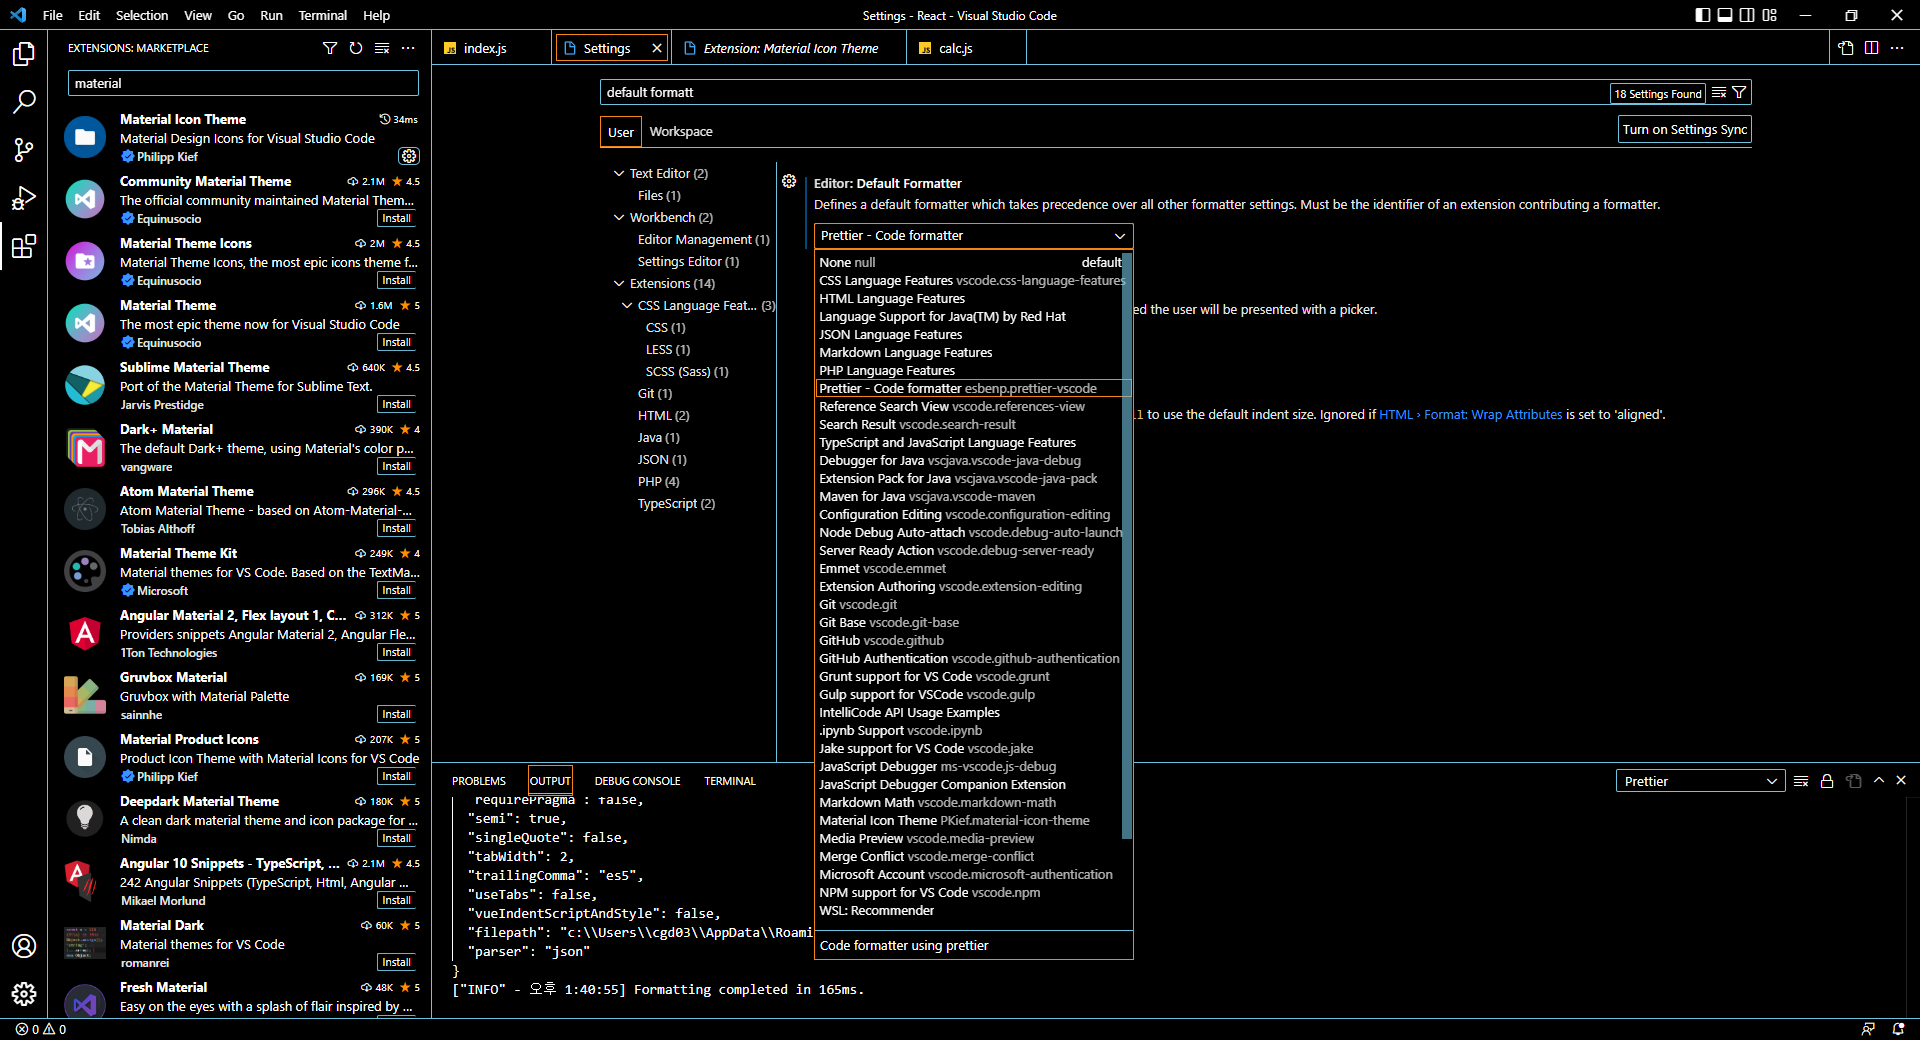Click the feedback icon in the status bar
The width and height of the screenshot is (1920, 1040).
point(1868,1029)
